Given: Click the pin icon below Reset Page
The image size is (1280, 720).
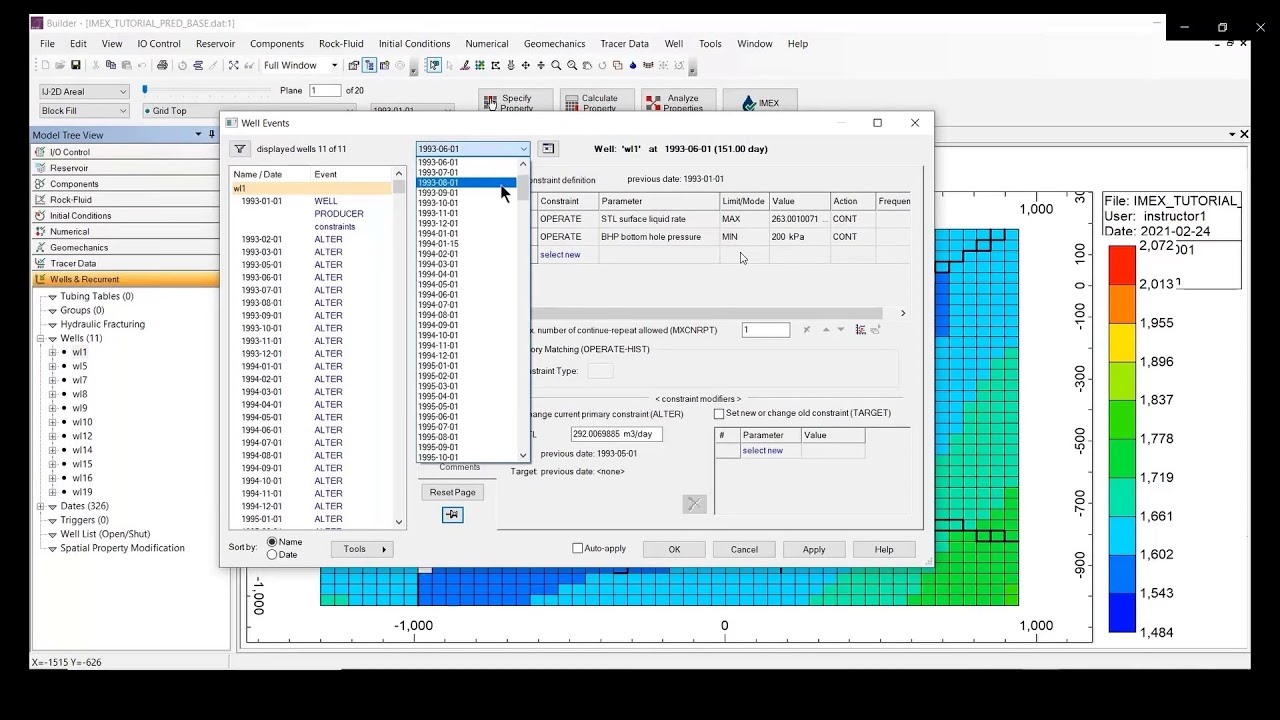Looking at the screenshot, I should pyautogui.click(x=452, y=514).
